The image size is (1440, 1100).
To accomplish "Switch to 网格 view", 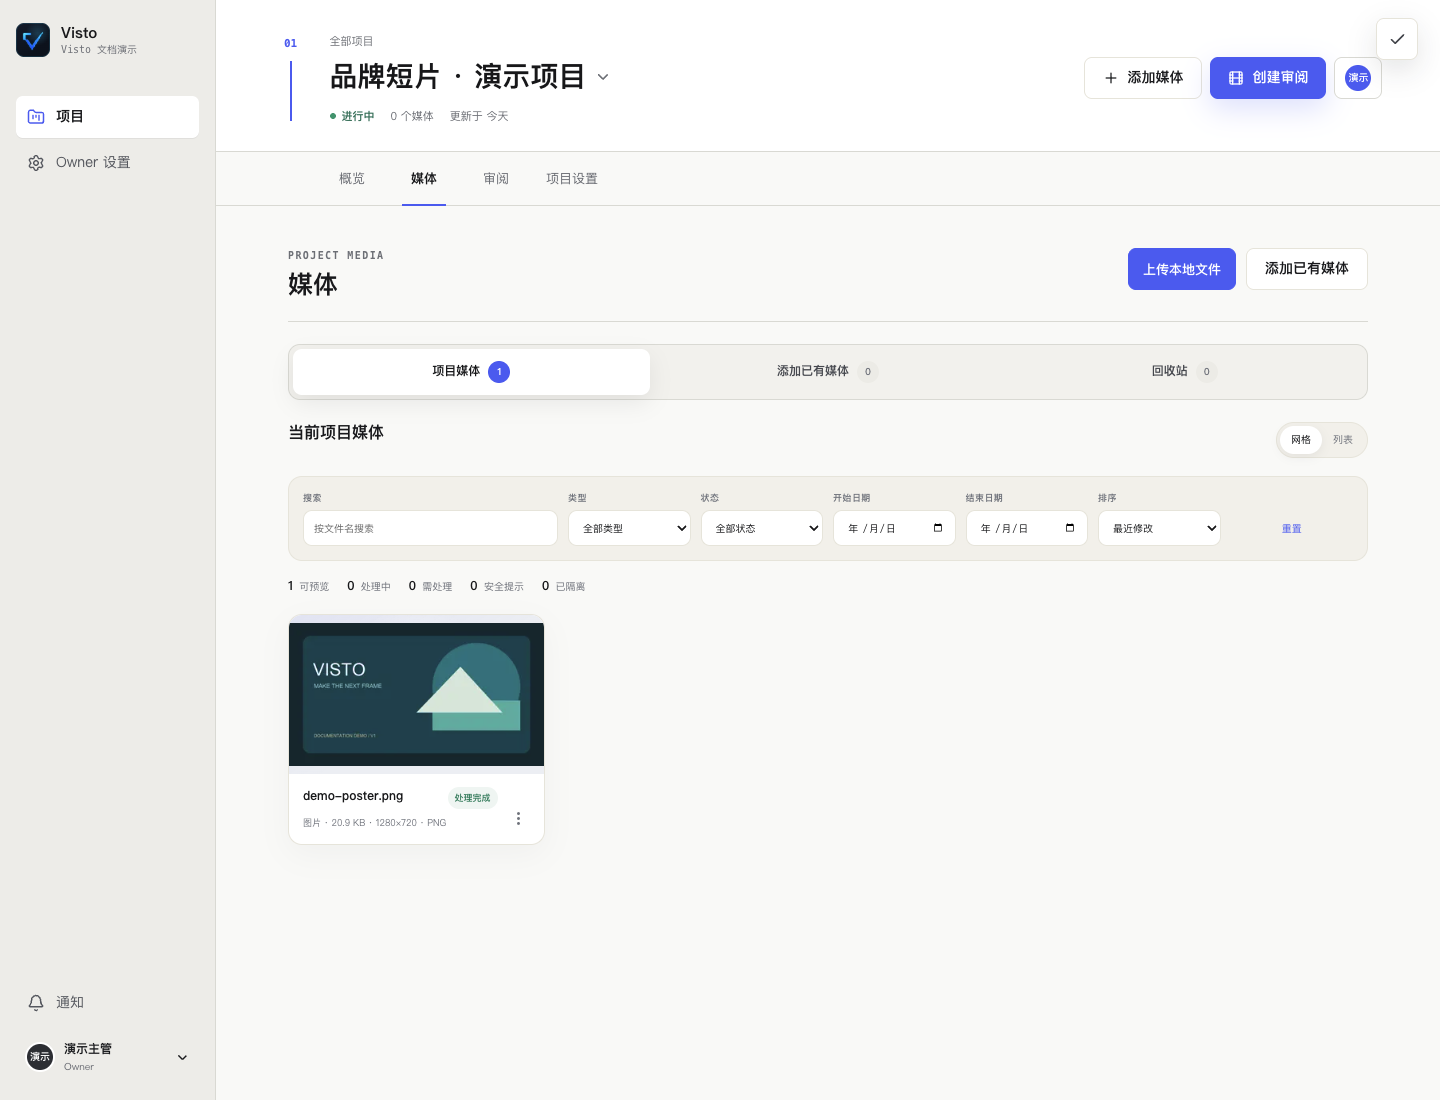I will coord(1301,440).
